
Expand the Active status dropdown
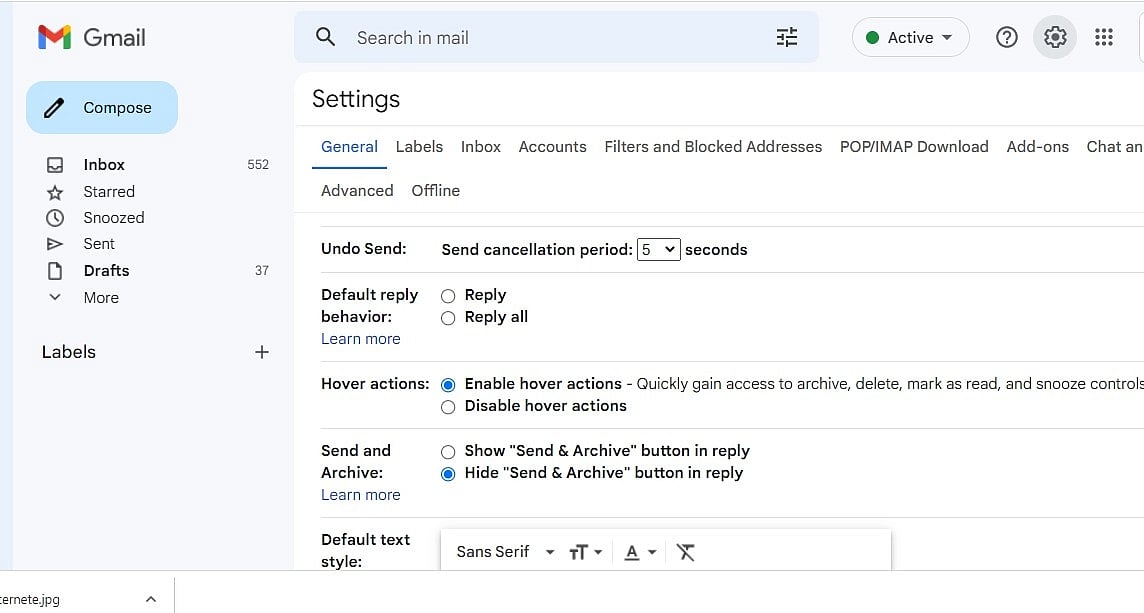(x=910, y=38)
